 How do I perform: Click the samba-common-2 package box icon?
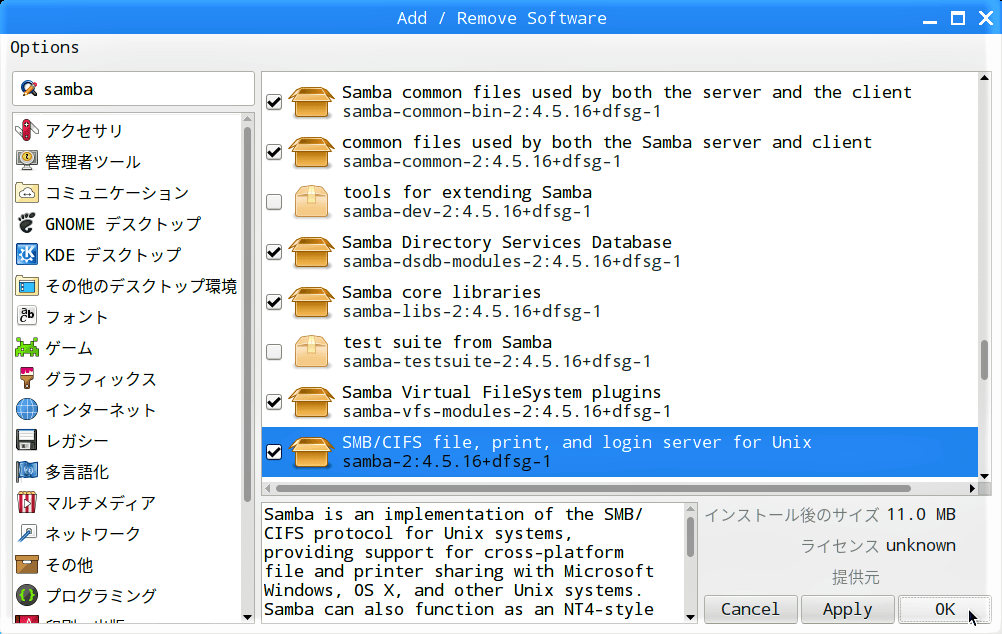tap(311, 152)
